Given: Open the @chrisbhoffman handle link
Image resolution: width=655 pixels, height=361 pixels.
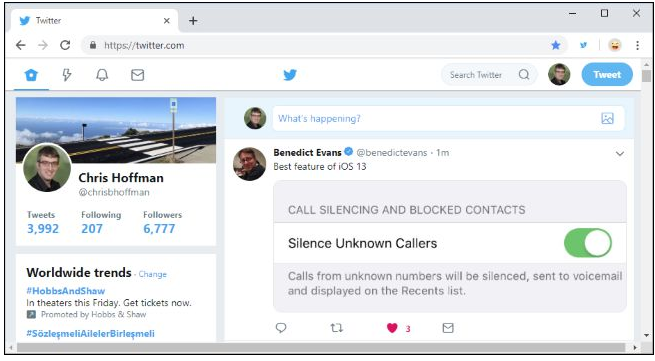Looking at the screenshot, I should 114,192.
